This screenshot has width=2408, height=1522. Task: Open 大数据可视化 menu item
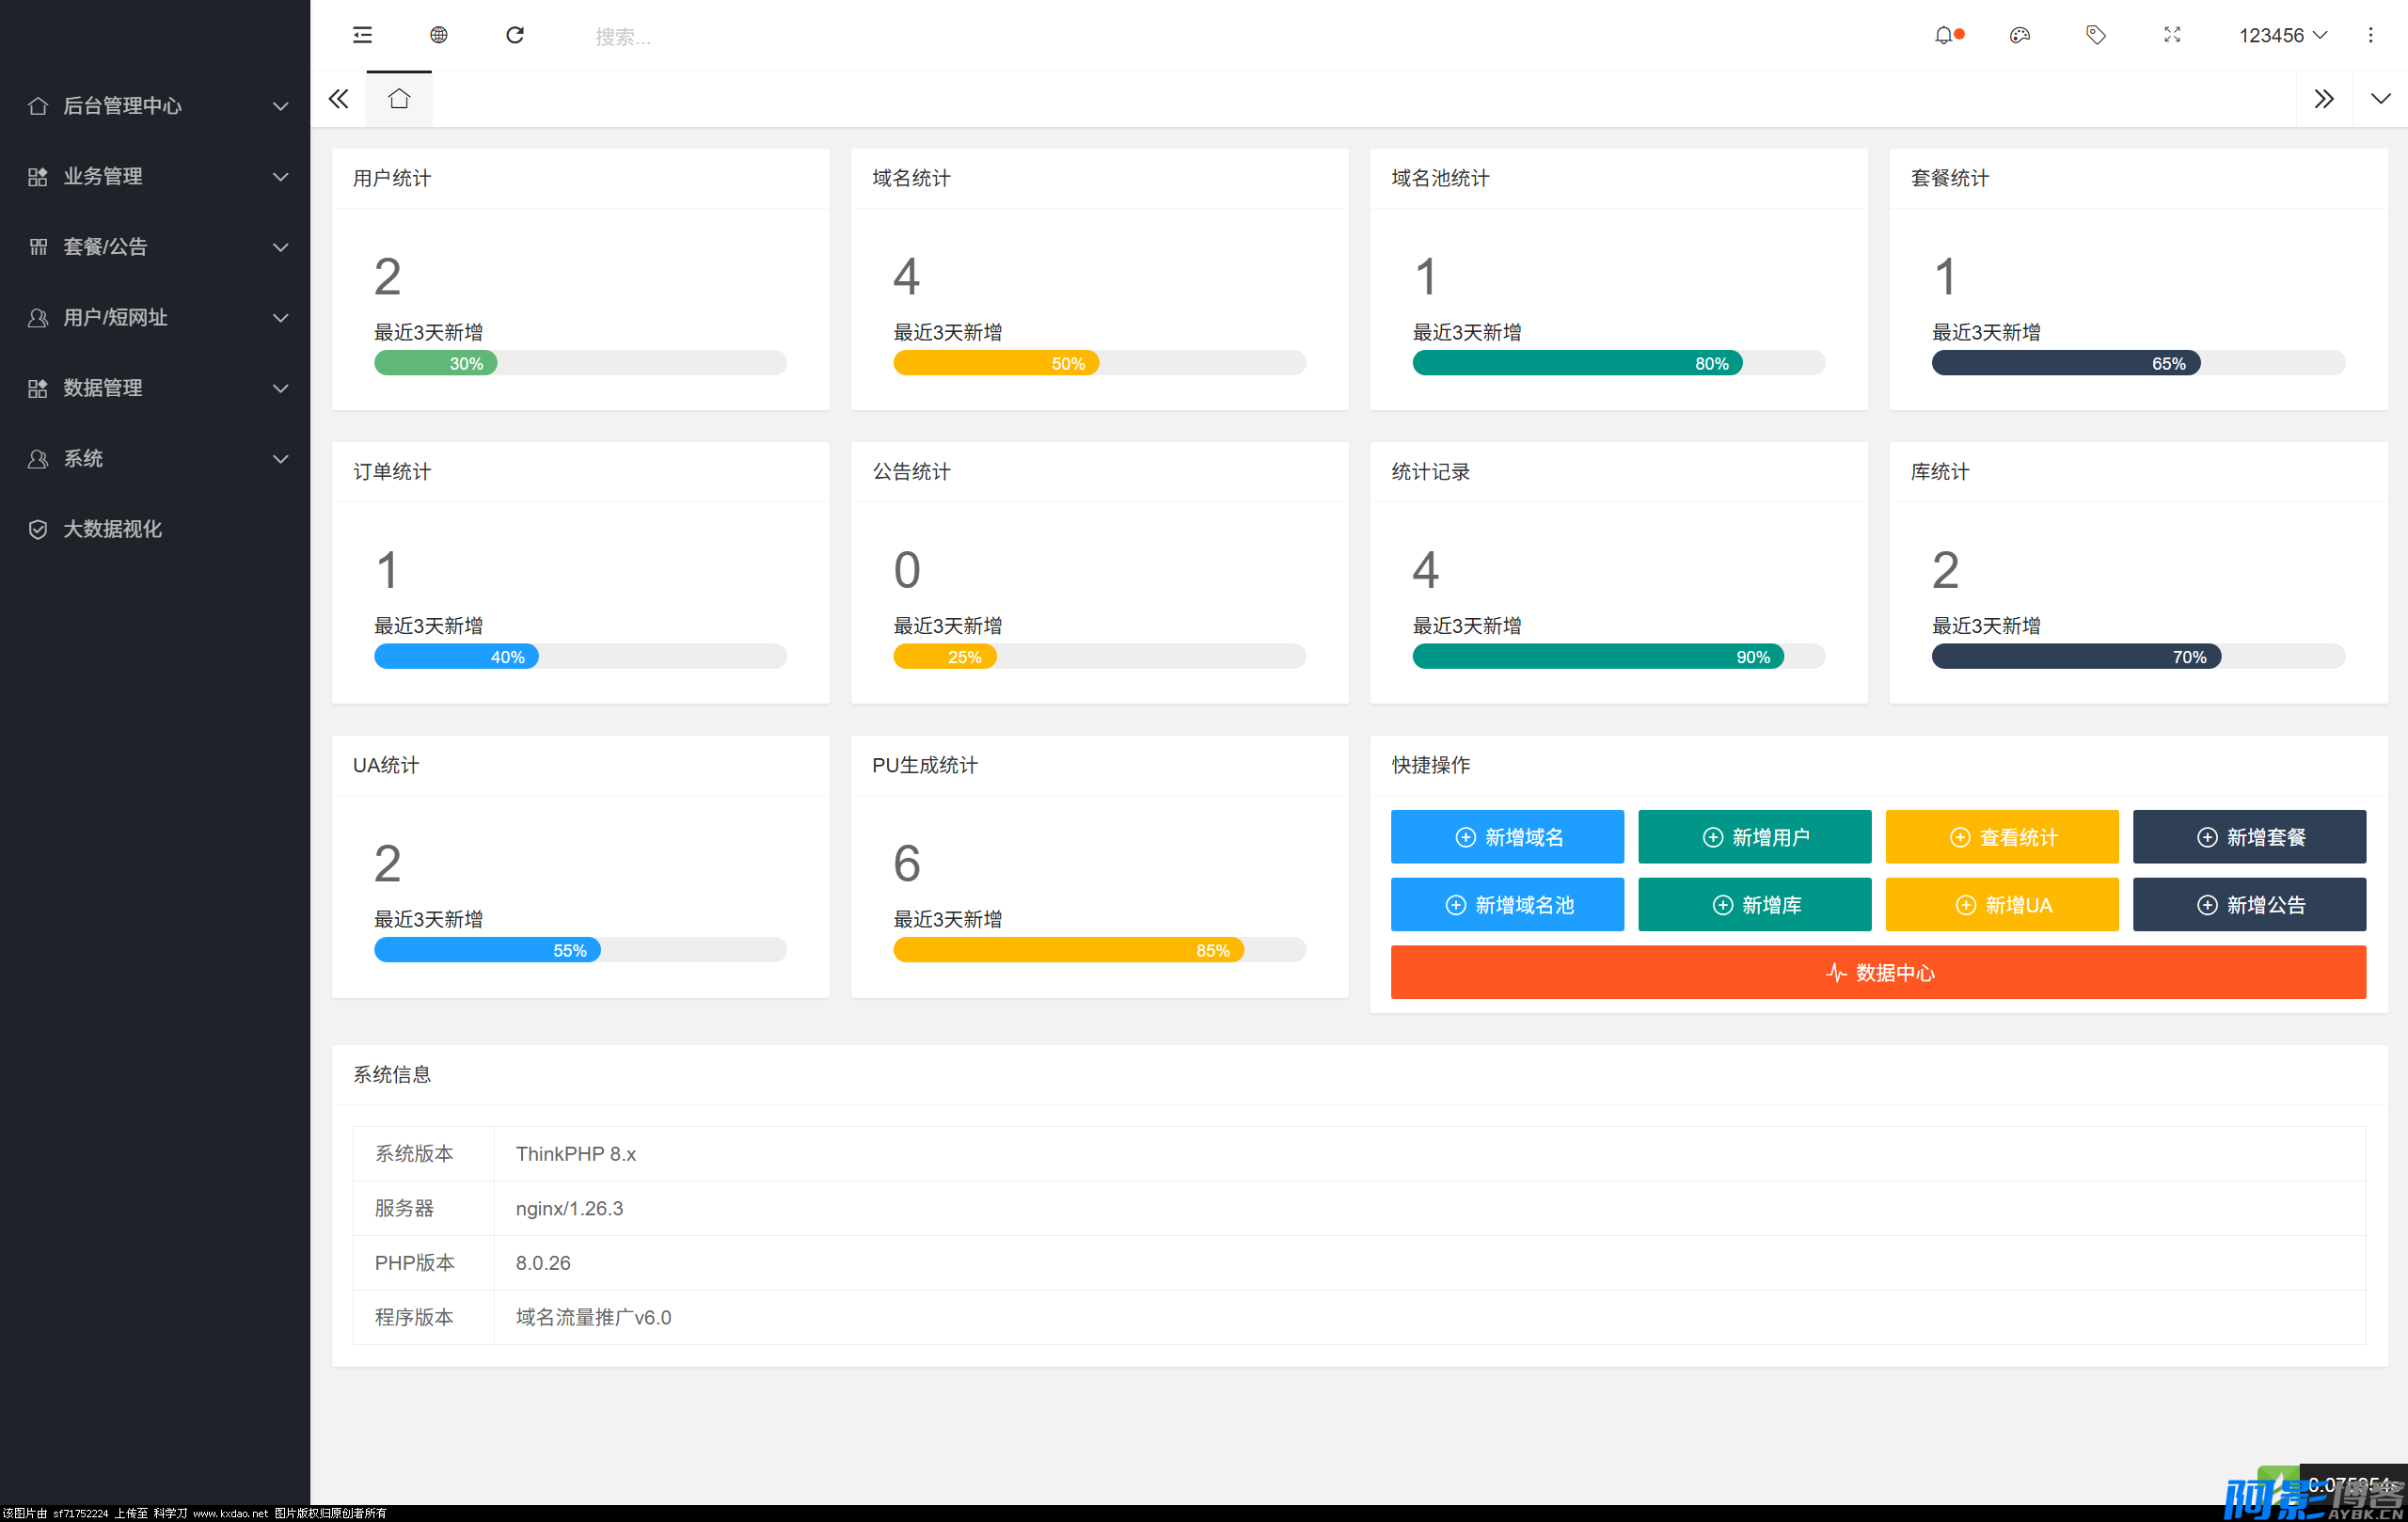pyautogui.click(x=112, y=529)
